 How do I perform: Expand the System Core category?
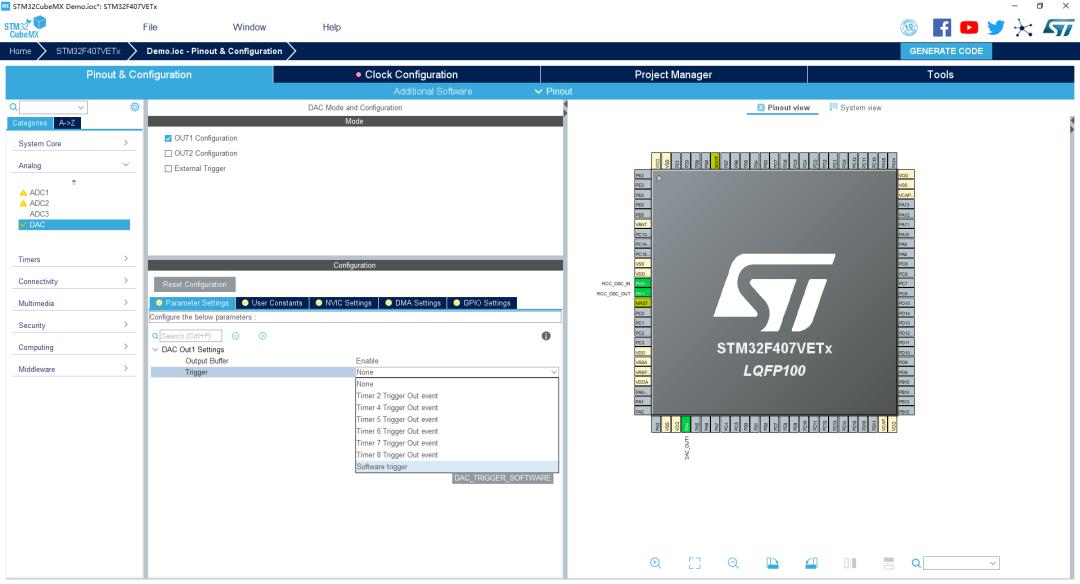pyautogui.click(x=73, y=143)
